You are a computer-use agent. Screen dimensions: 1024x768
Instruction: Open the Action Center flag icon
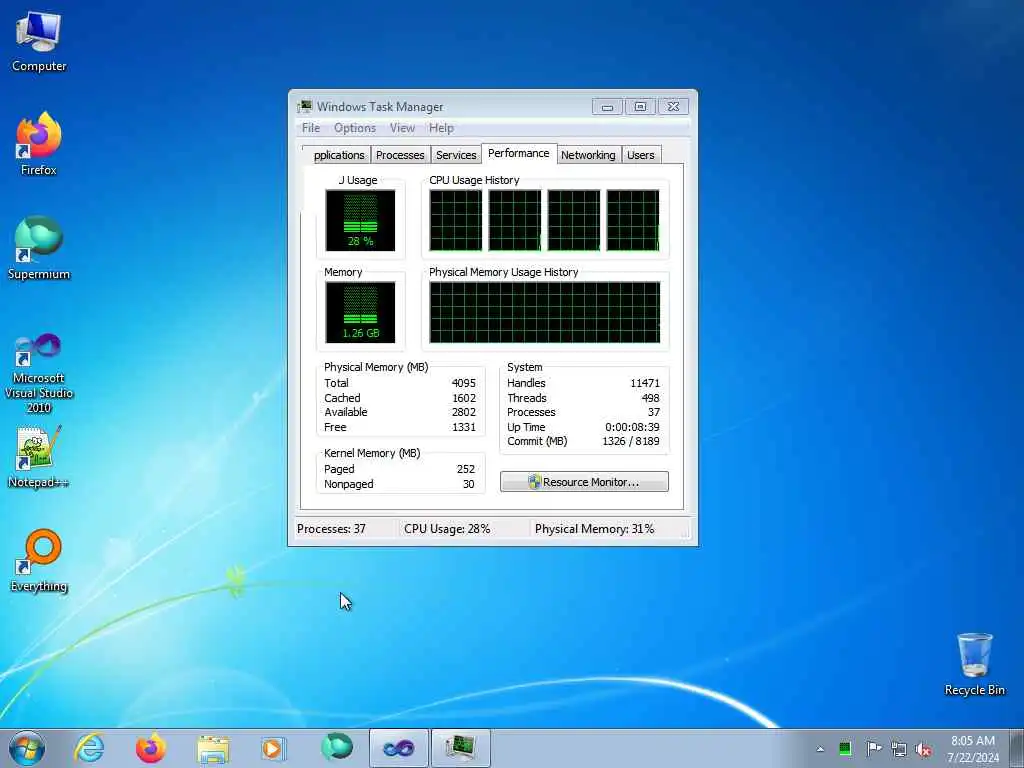(873, 749)
